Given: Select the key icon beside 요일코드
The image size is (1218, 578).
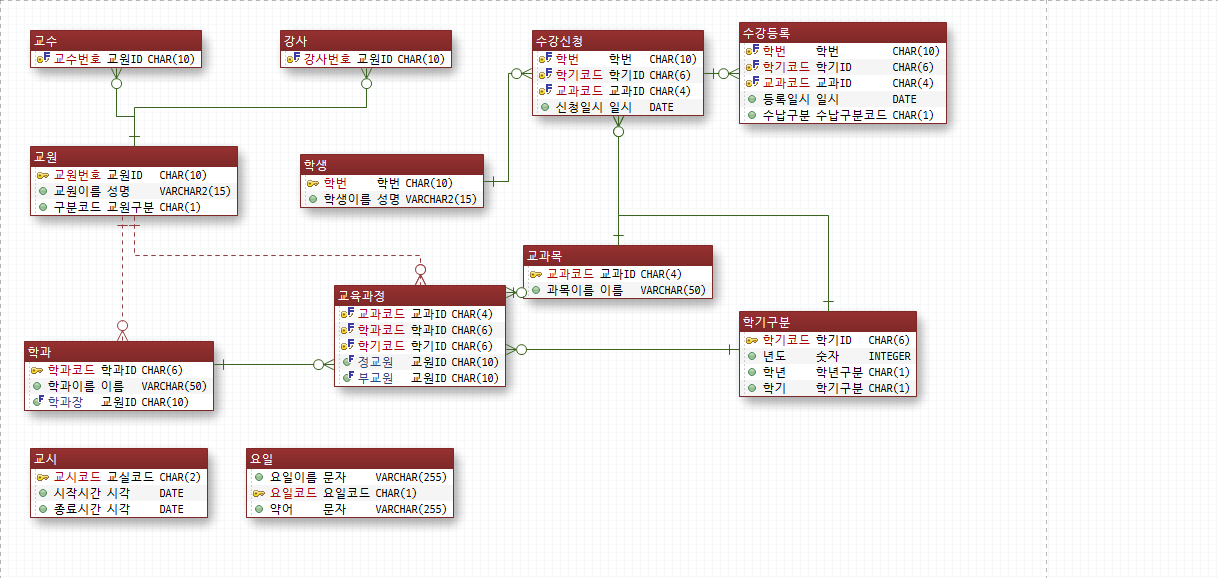Looking at the screenshot, I should tap(259, 493).
